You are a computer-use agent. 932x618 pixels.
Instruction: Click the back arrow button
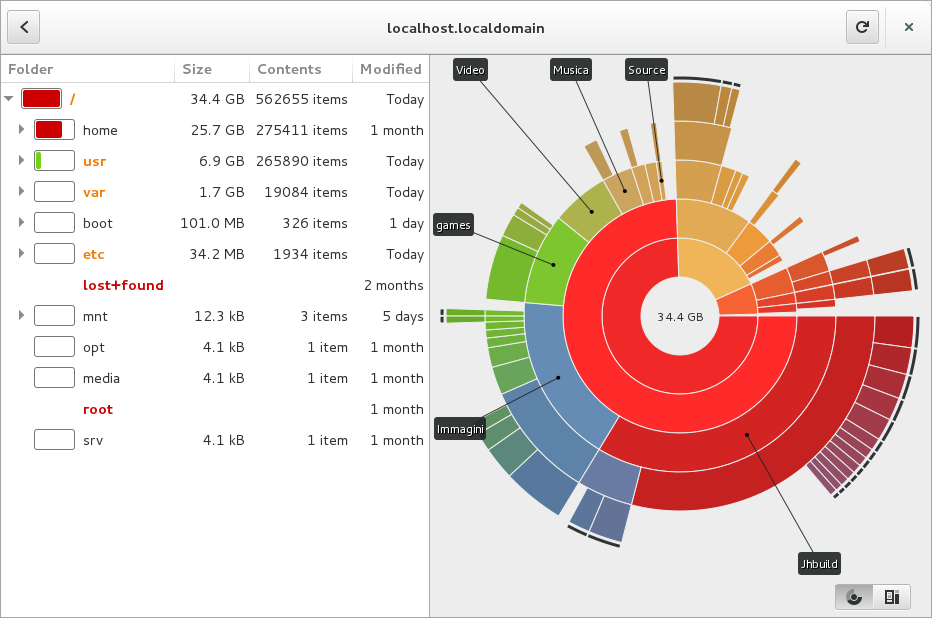click(24, 27)
